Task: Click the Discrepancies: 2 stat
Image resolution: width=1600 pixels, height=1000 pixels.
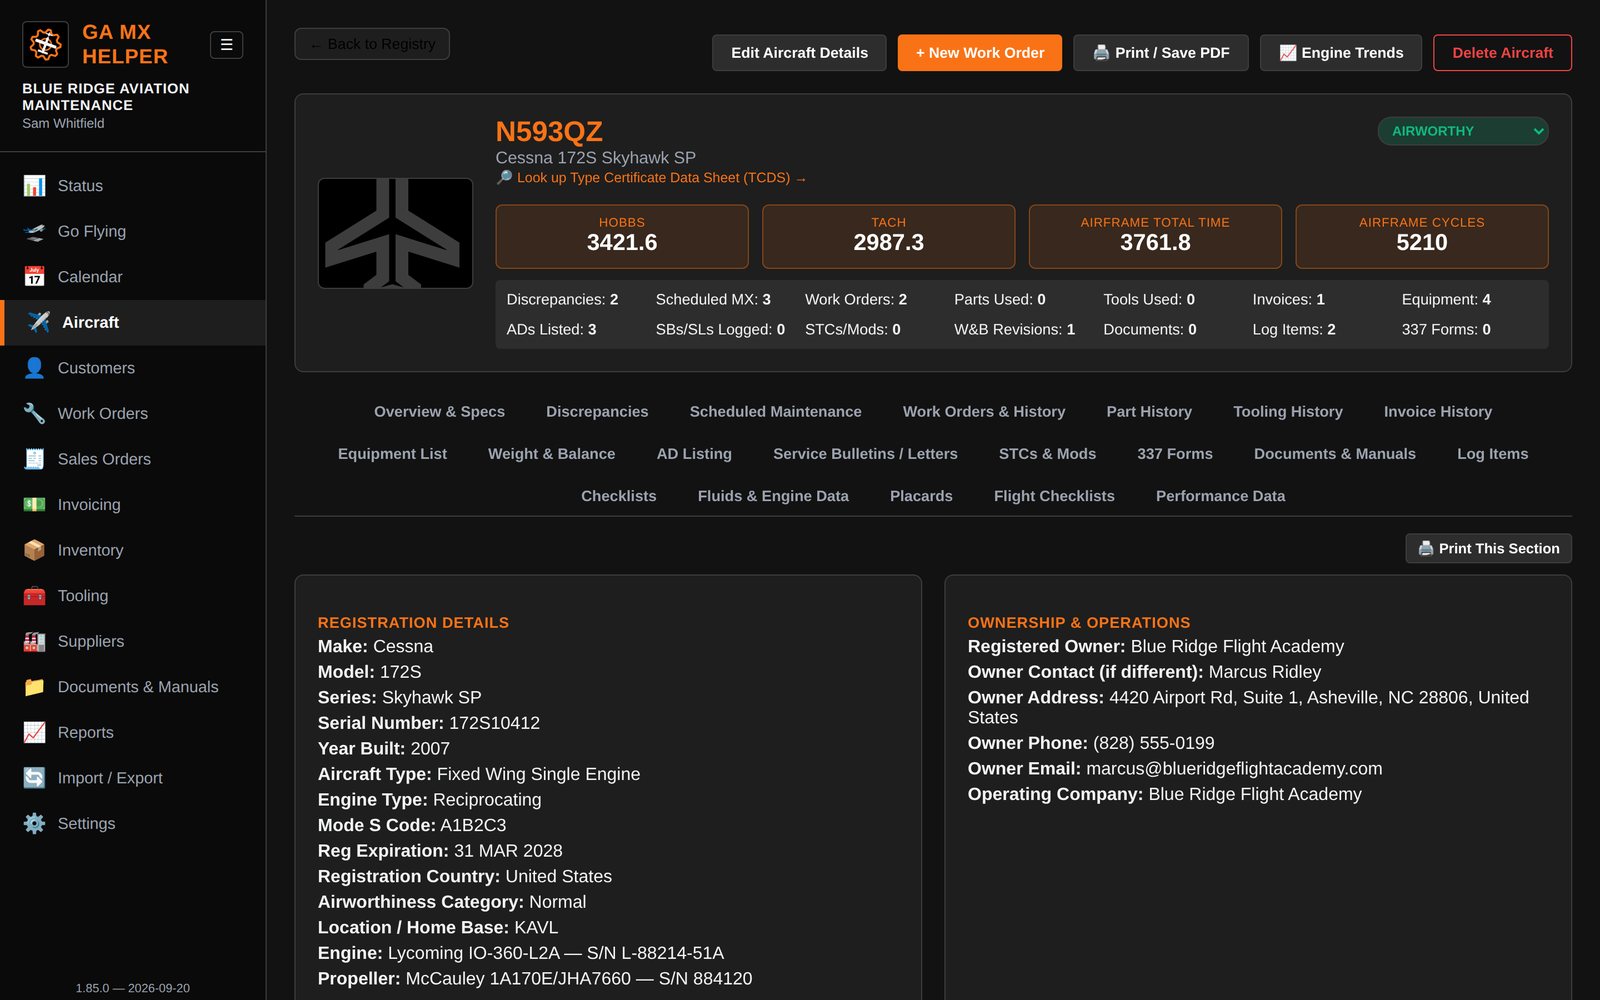Action: pyautogui.click(x=562, y=300)
